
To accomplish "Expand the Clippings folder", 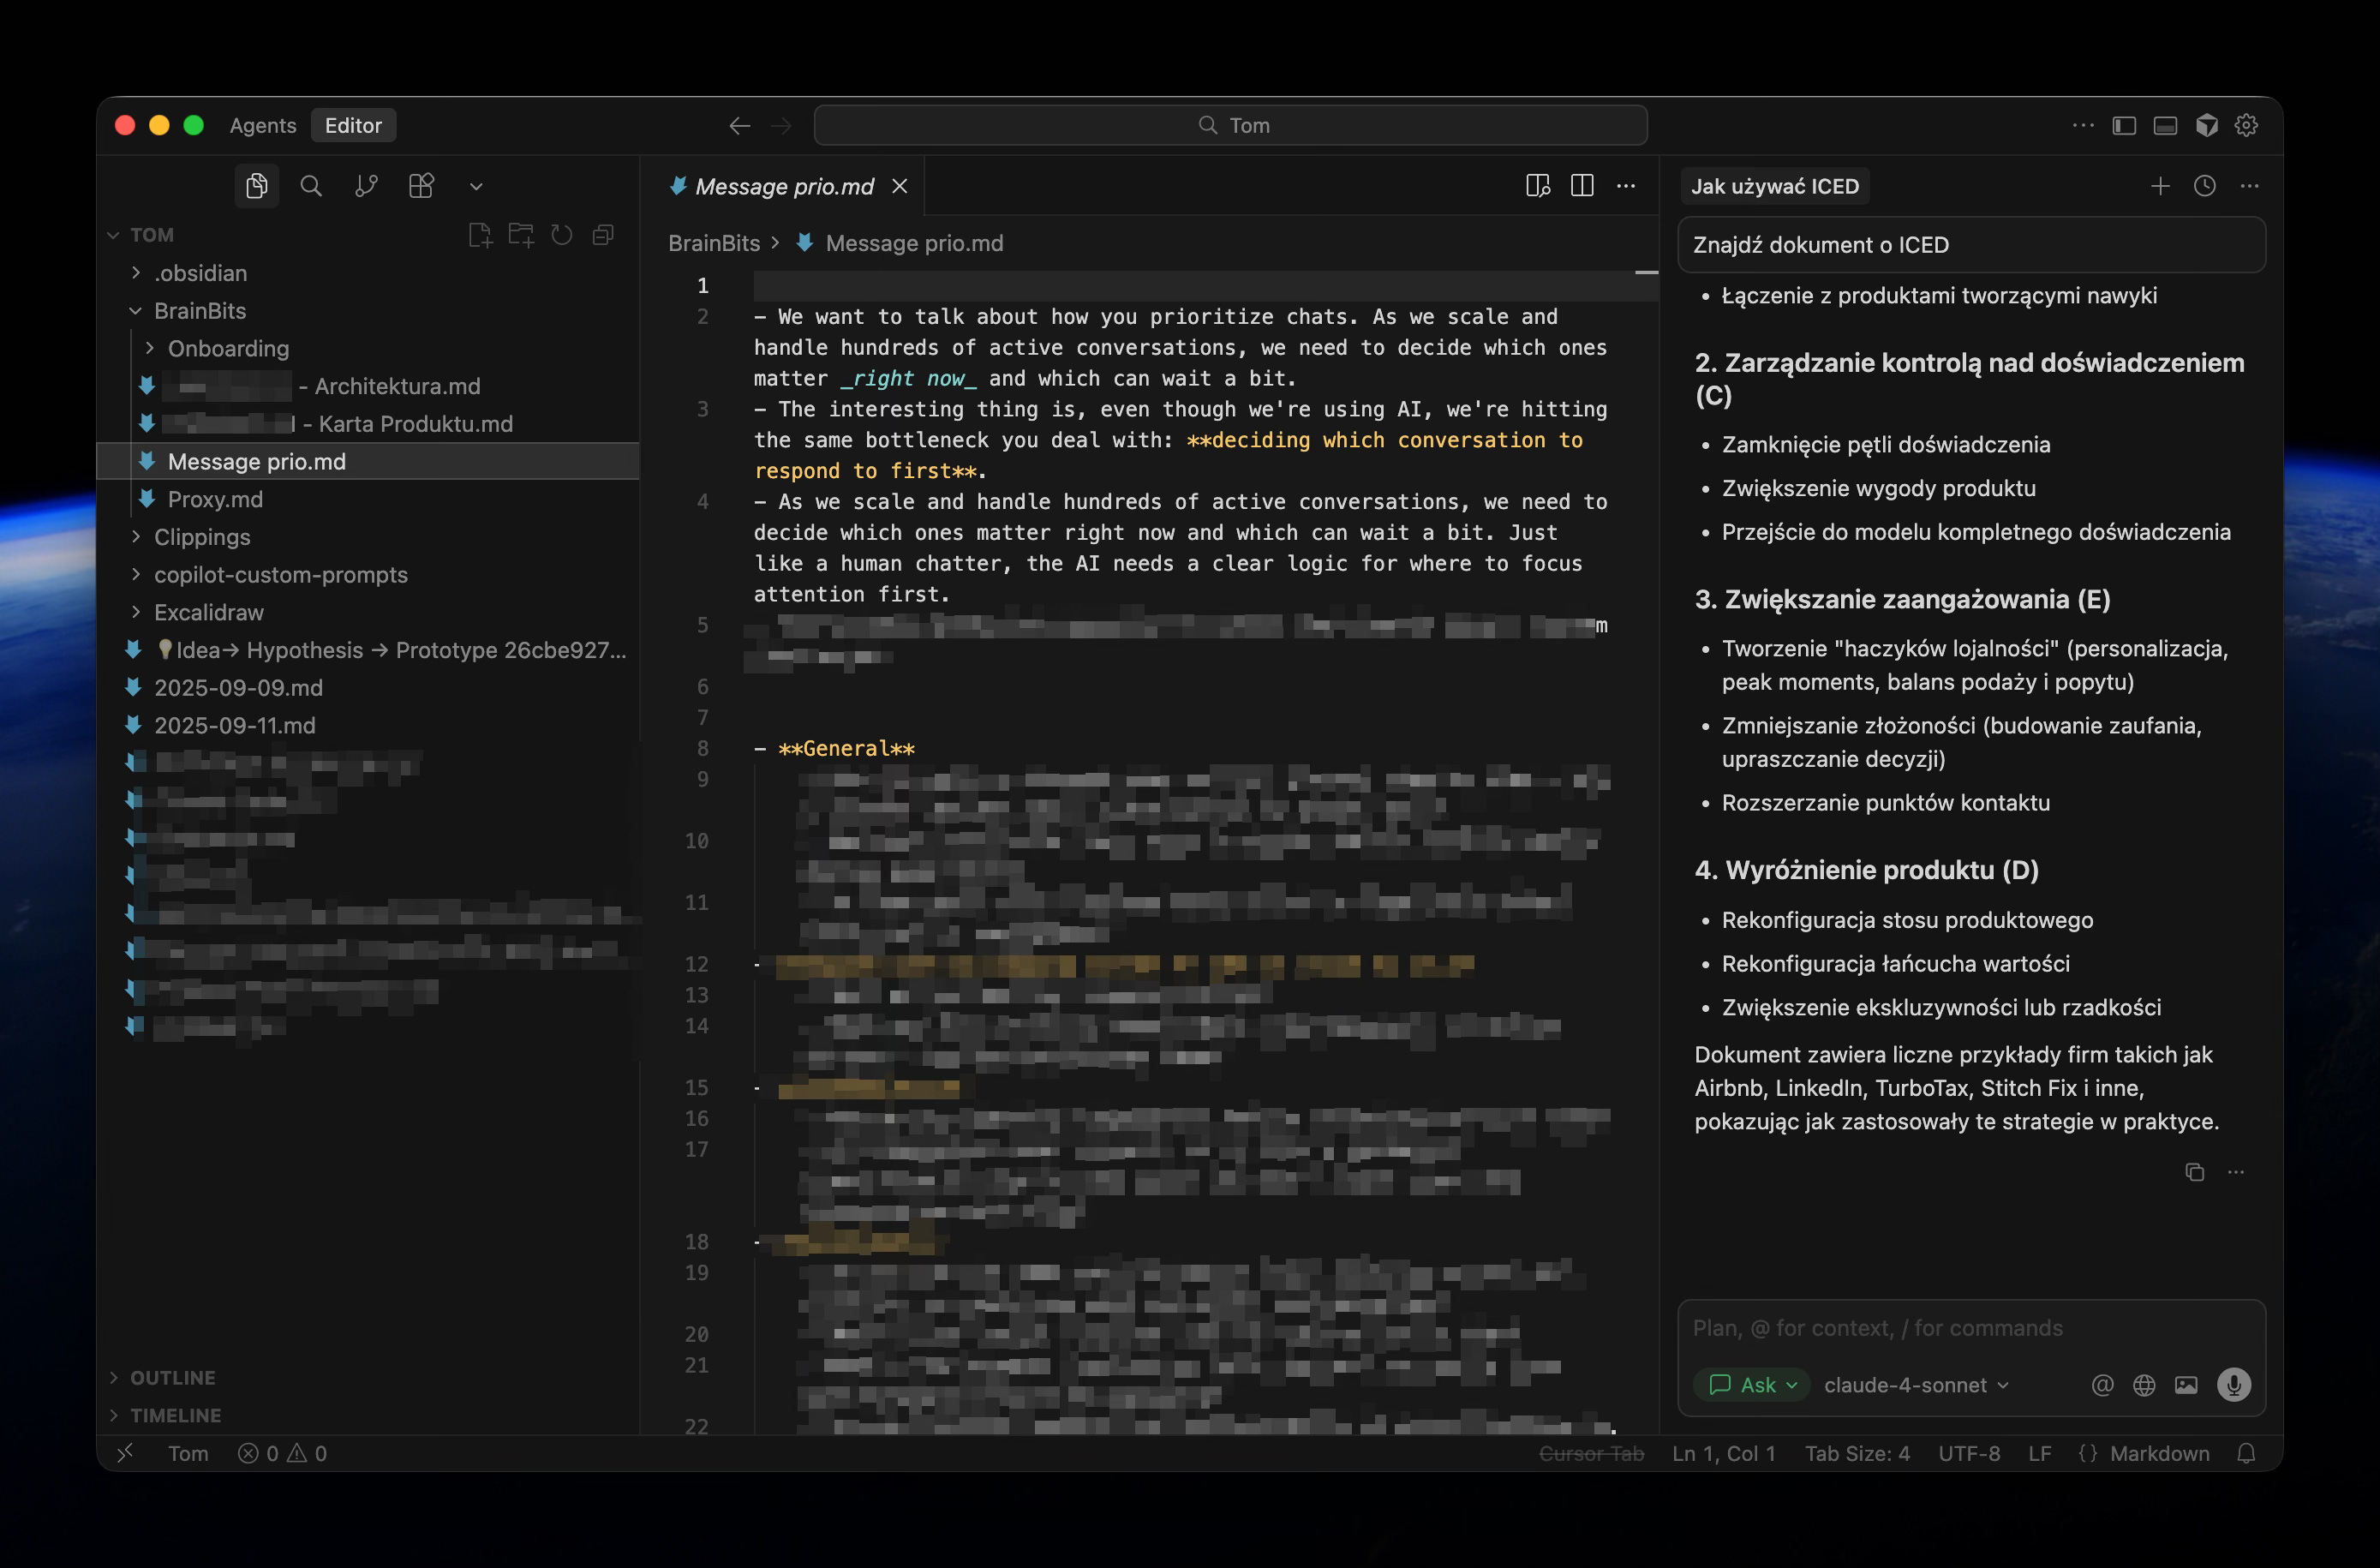I will (202, 537).
